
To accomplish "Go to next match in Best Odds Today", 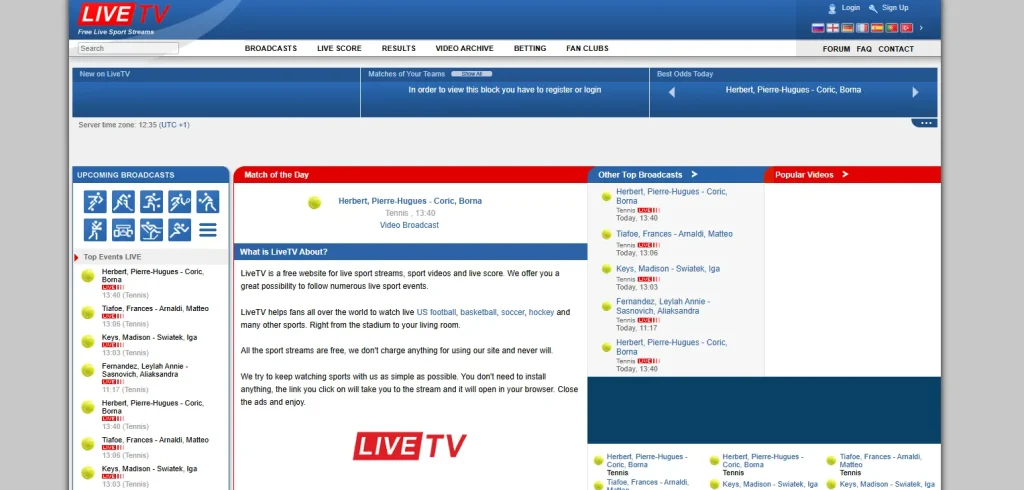I will point(916,92).
